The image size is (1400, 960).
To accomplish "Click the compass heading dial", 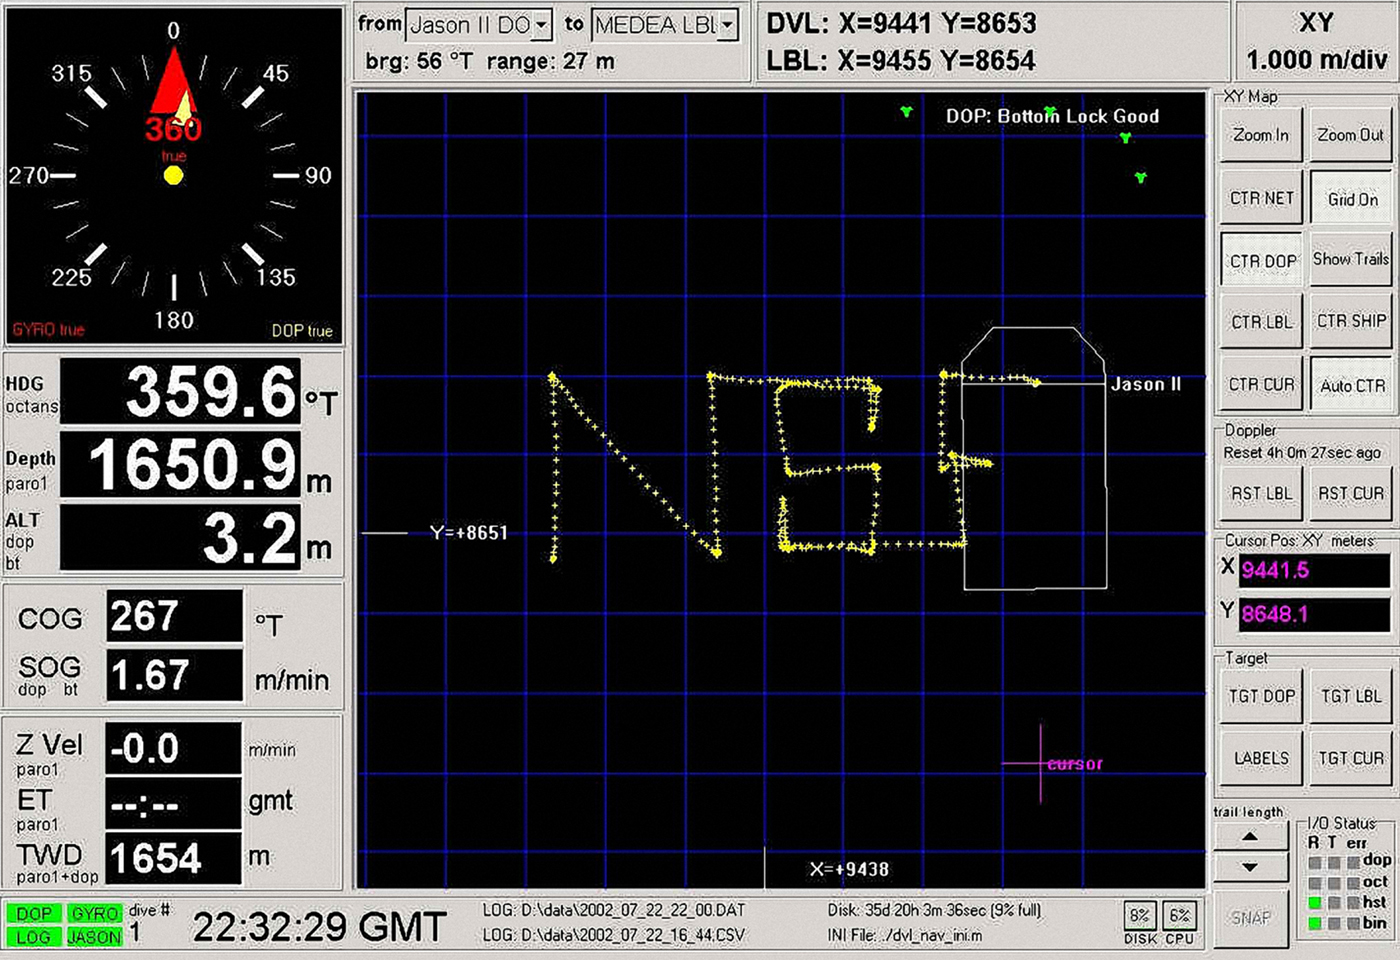I will pos(174,176).
